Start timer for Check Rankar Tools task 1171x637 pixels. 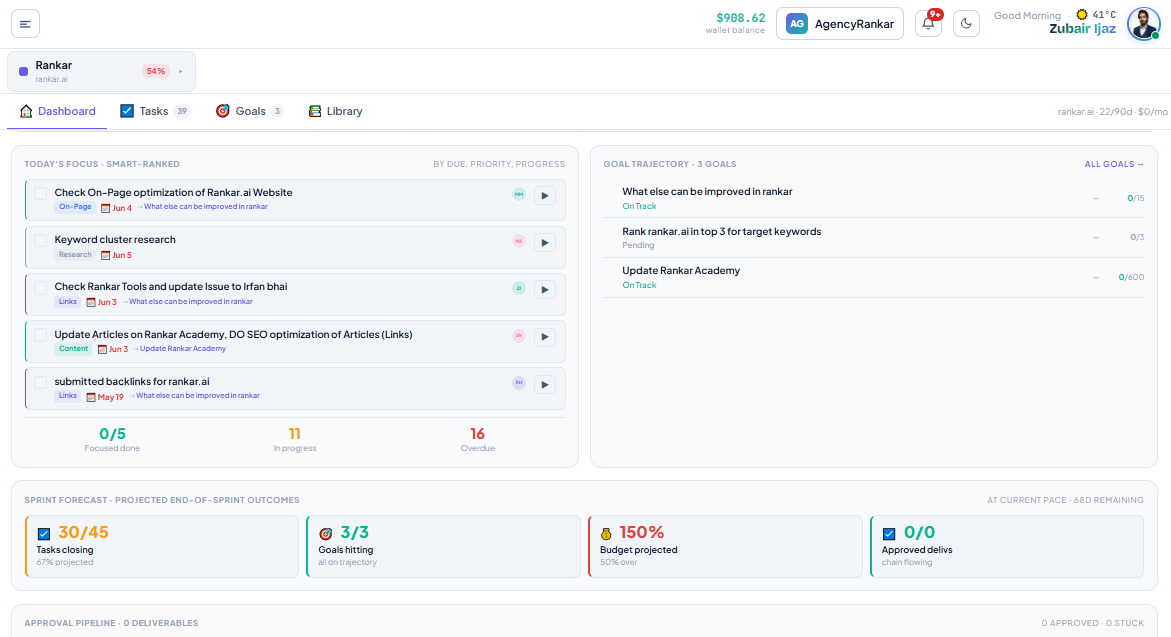click(x=544, y=290)
